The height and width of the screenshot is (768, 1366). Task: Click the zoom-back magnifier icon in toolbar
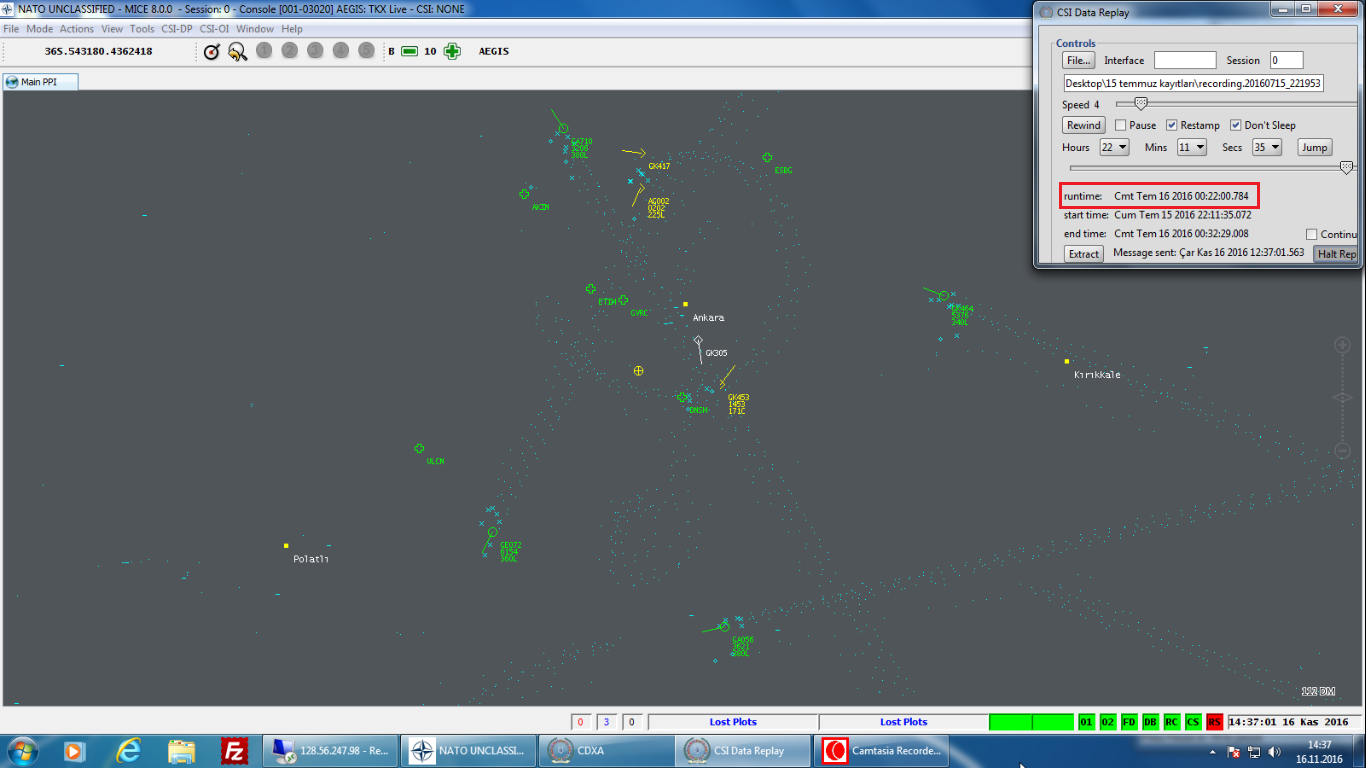point(237,51)
